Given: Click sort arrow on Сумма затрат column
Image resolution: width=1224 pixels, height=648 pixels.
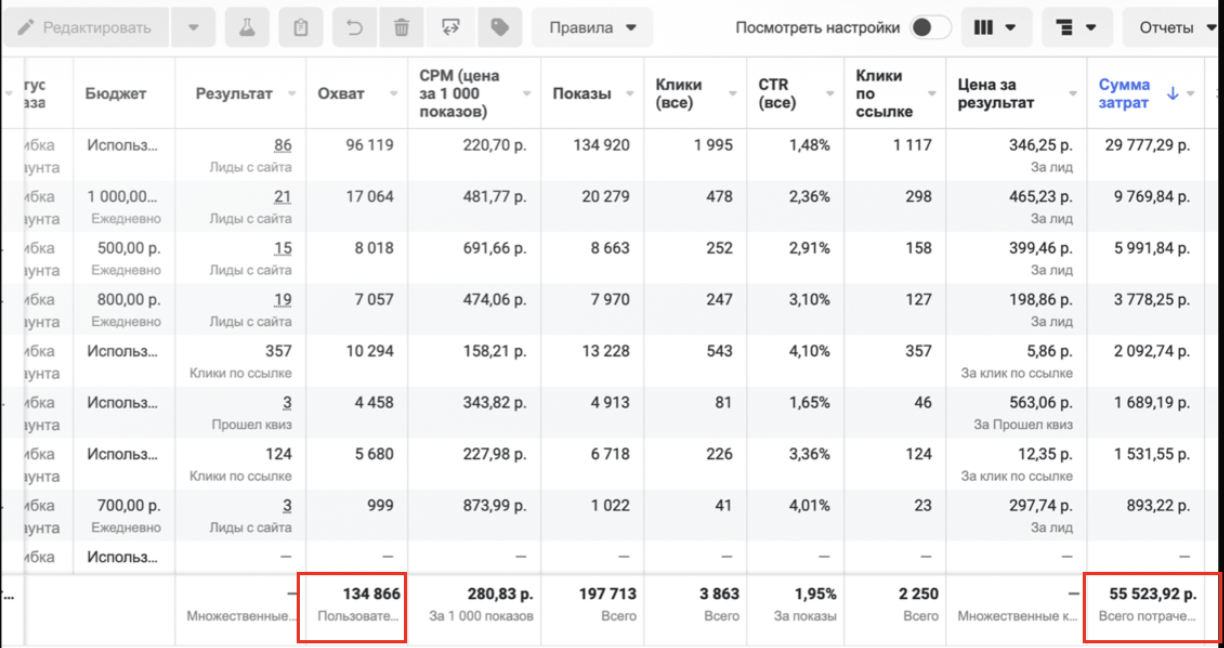Looking at the screenshot, I should click(1174, 93).
